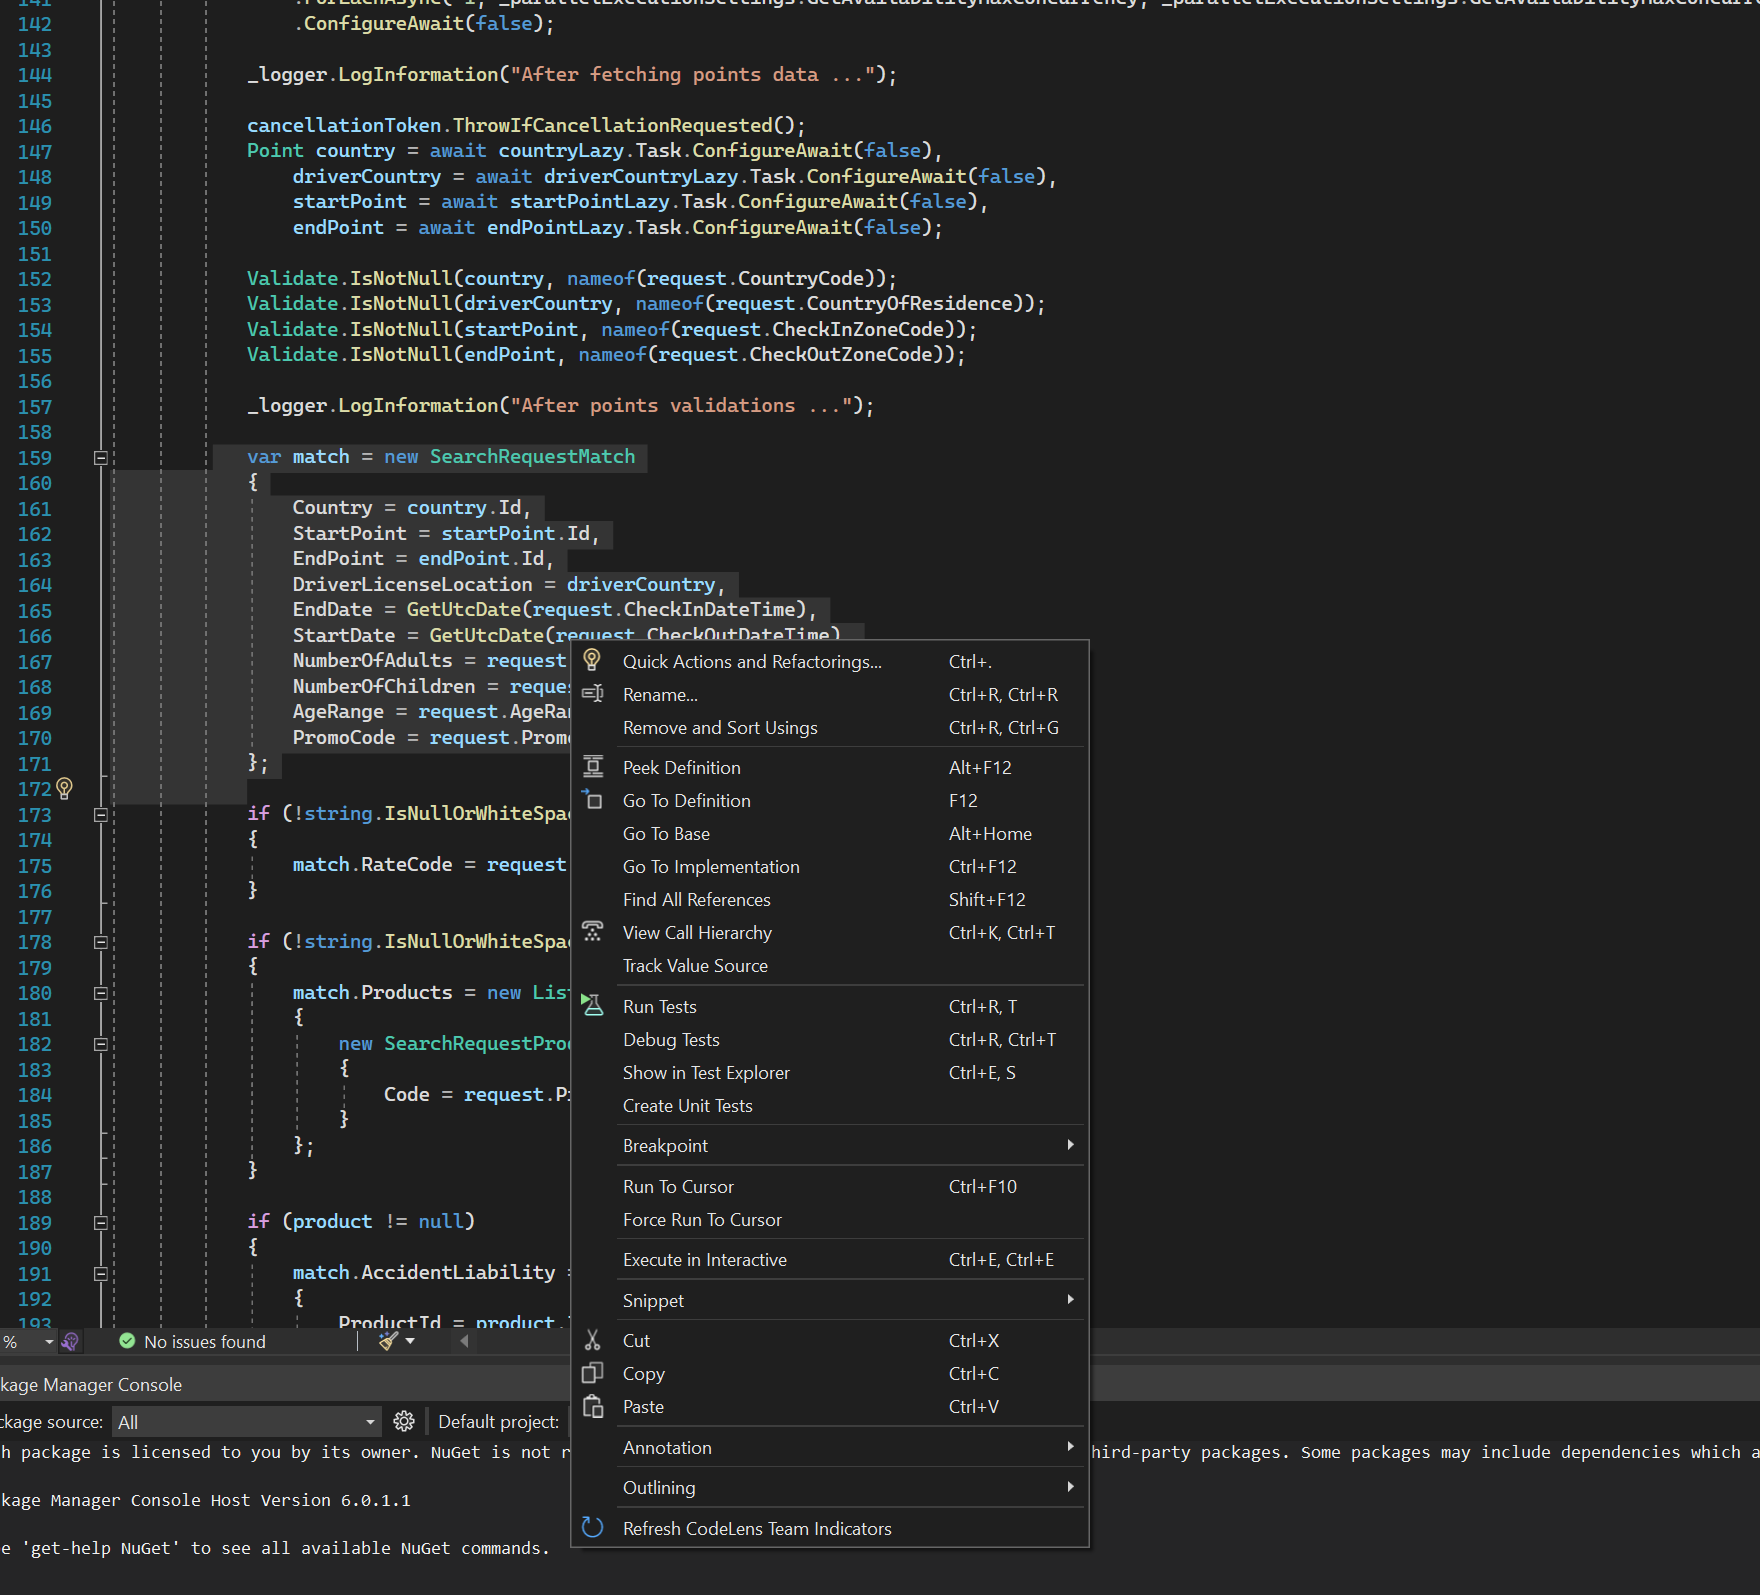
Task: Select Track Value Source
Action: 830,965
